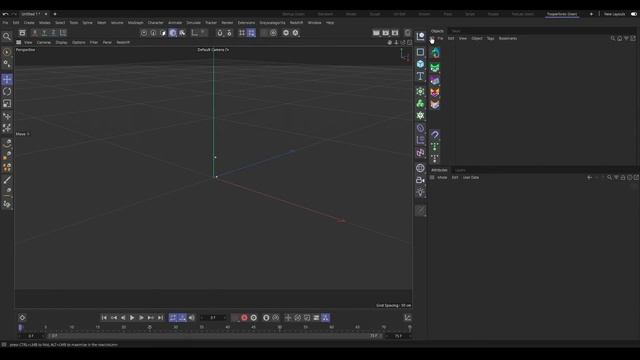Viewport: 640px width, 360px height.
Task: Step to the next frame
Action: (x=142, y=318)
